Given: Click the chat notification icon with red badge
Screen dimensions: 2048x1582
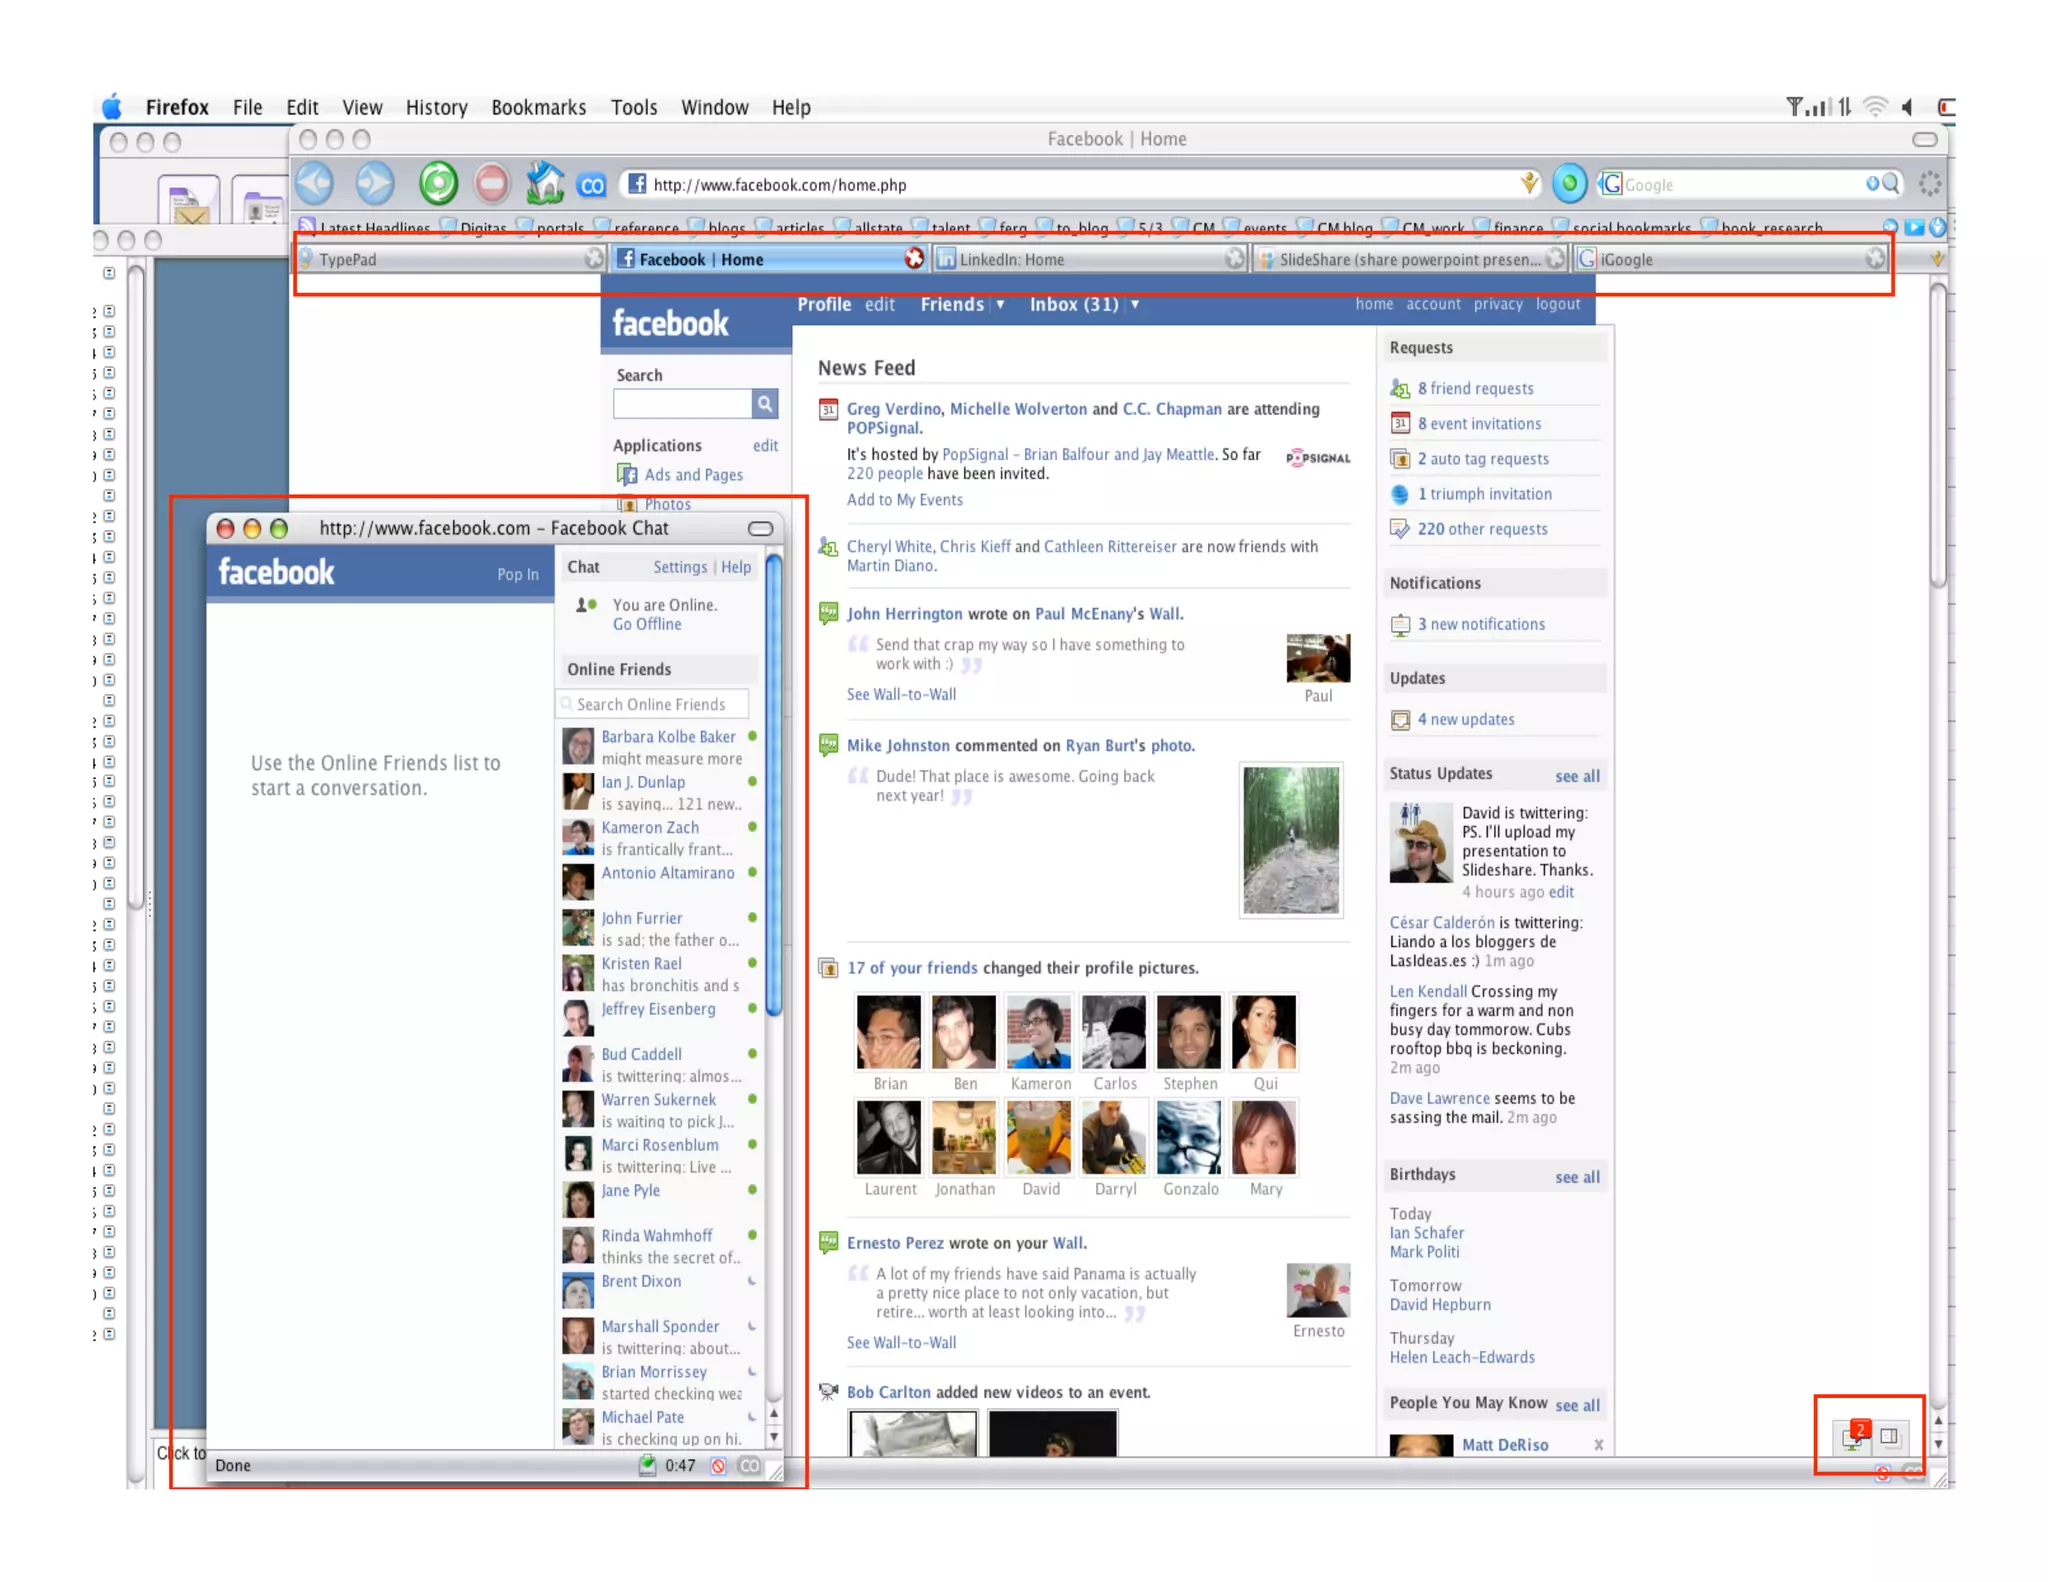Looking at the screenshot, I should click(x=1854, y=1436).
